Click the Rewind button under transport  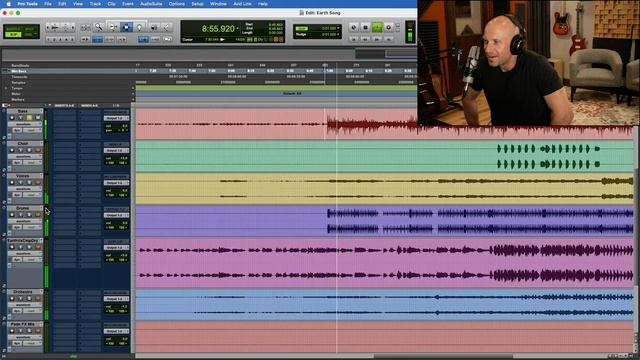[x=365, y=40]
